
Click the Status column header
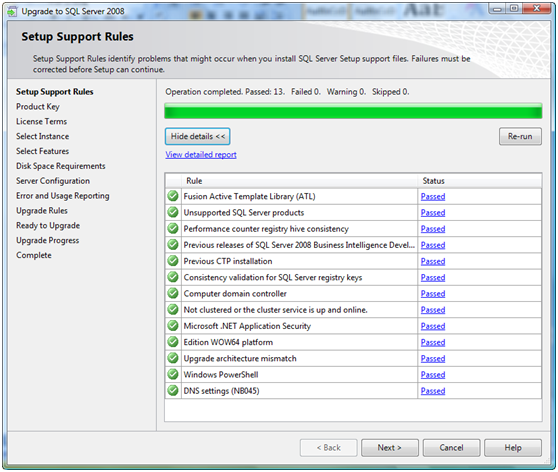[x=479, y=181]
